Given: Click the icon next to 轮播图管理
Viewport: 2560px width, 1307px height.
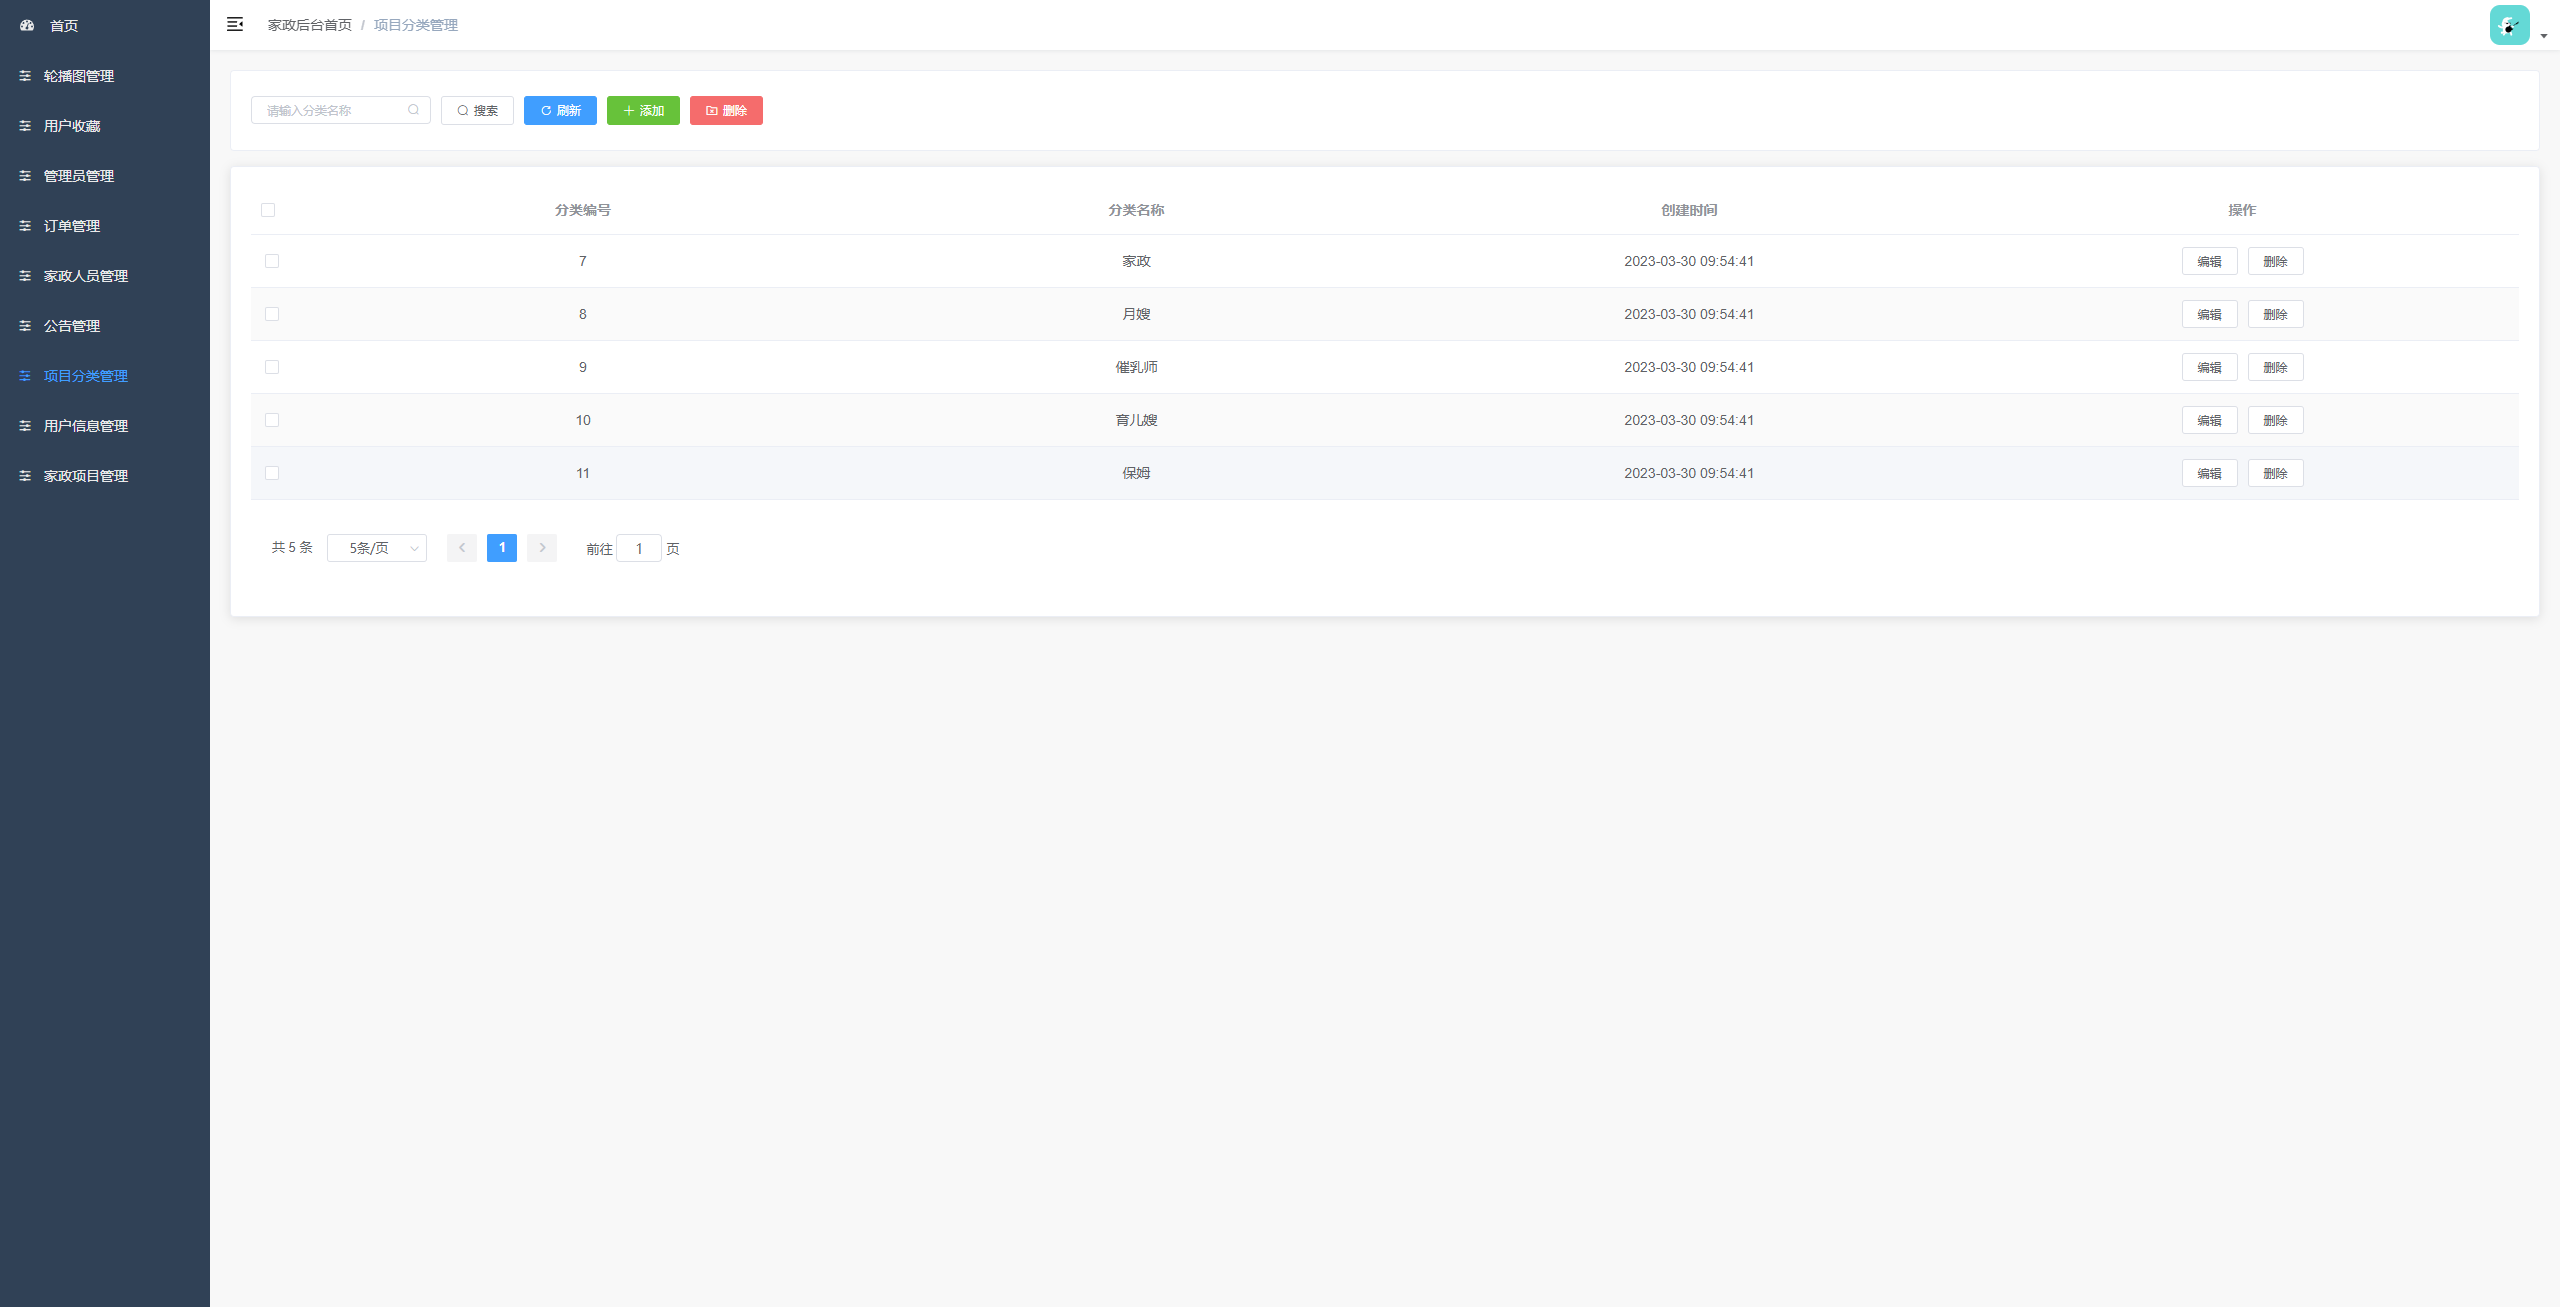Looking at the screenshot, I should tap(25, 76).
